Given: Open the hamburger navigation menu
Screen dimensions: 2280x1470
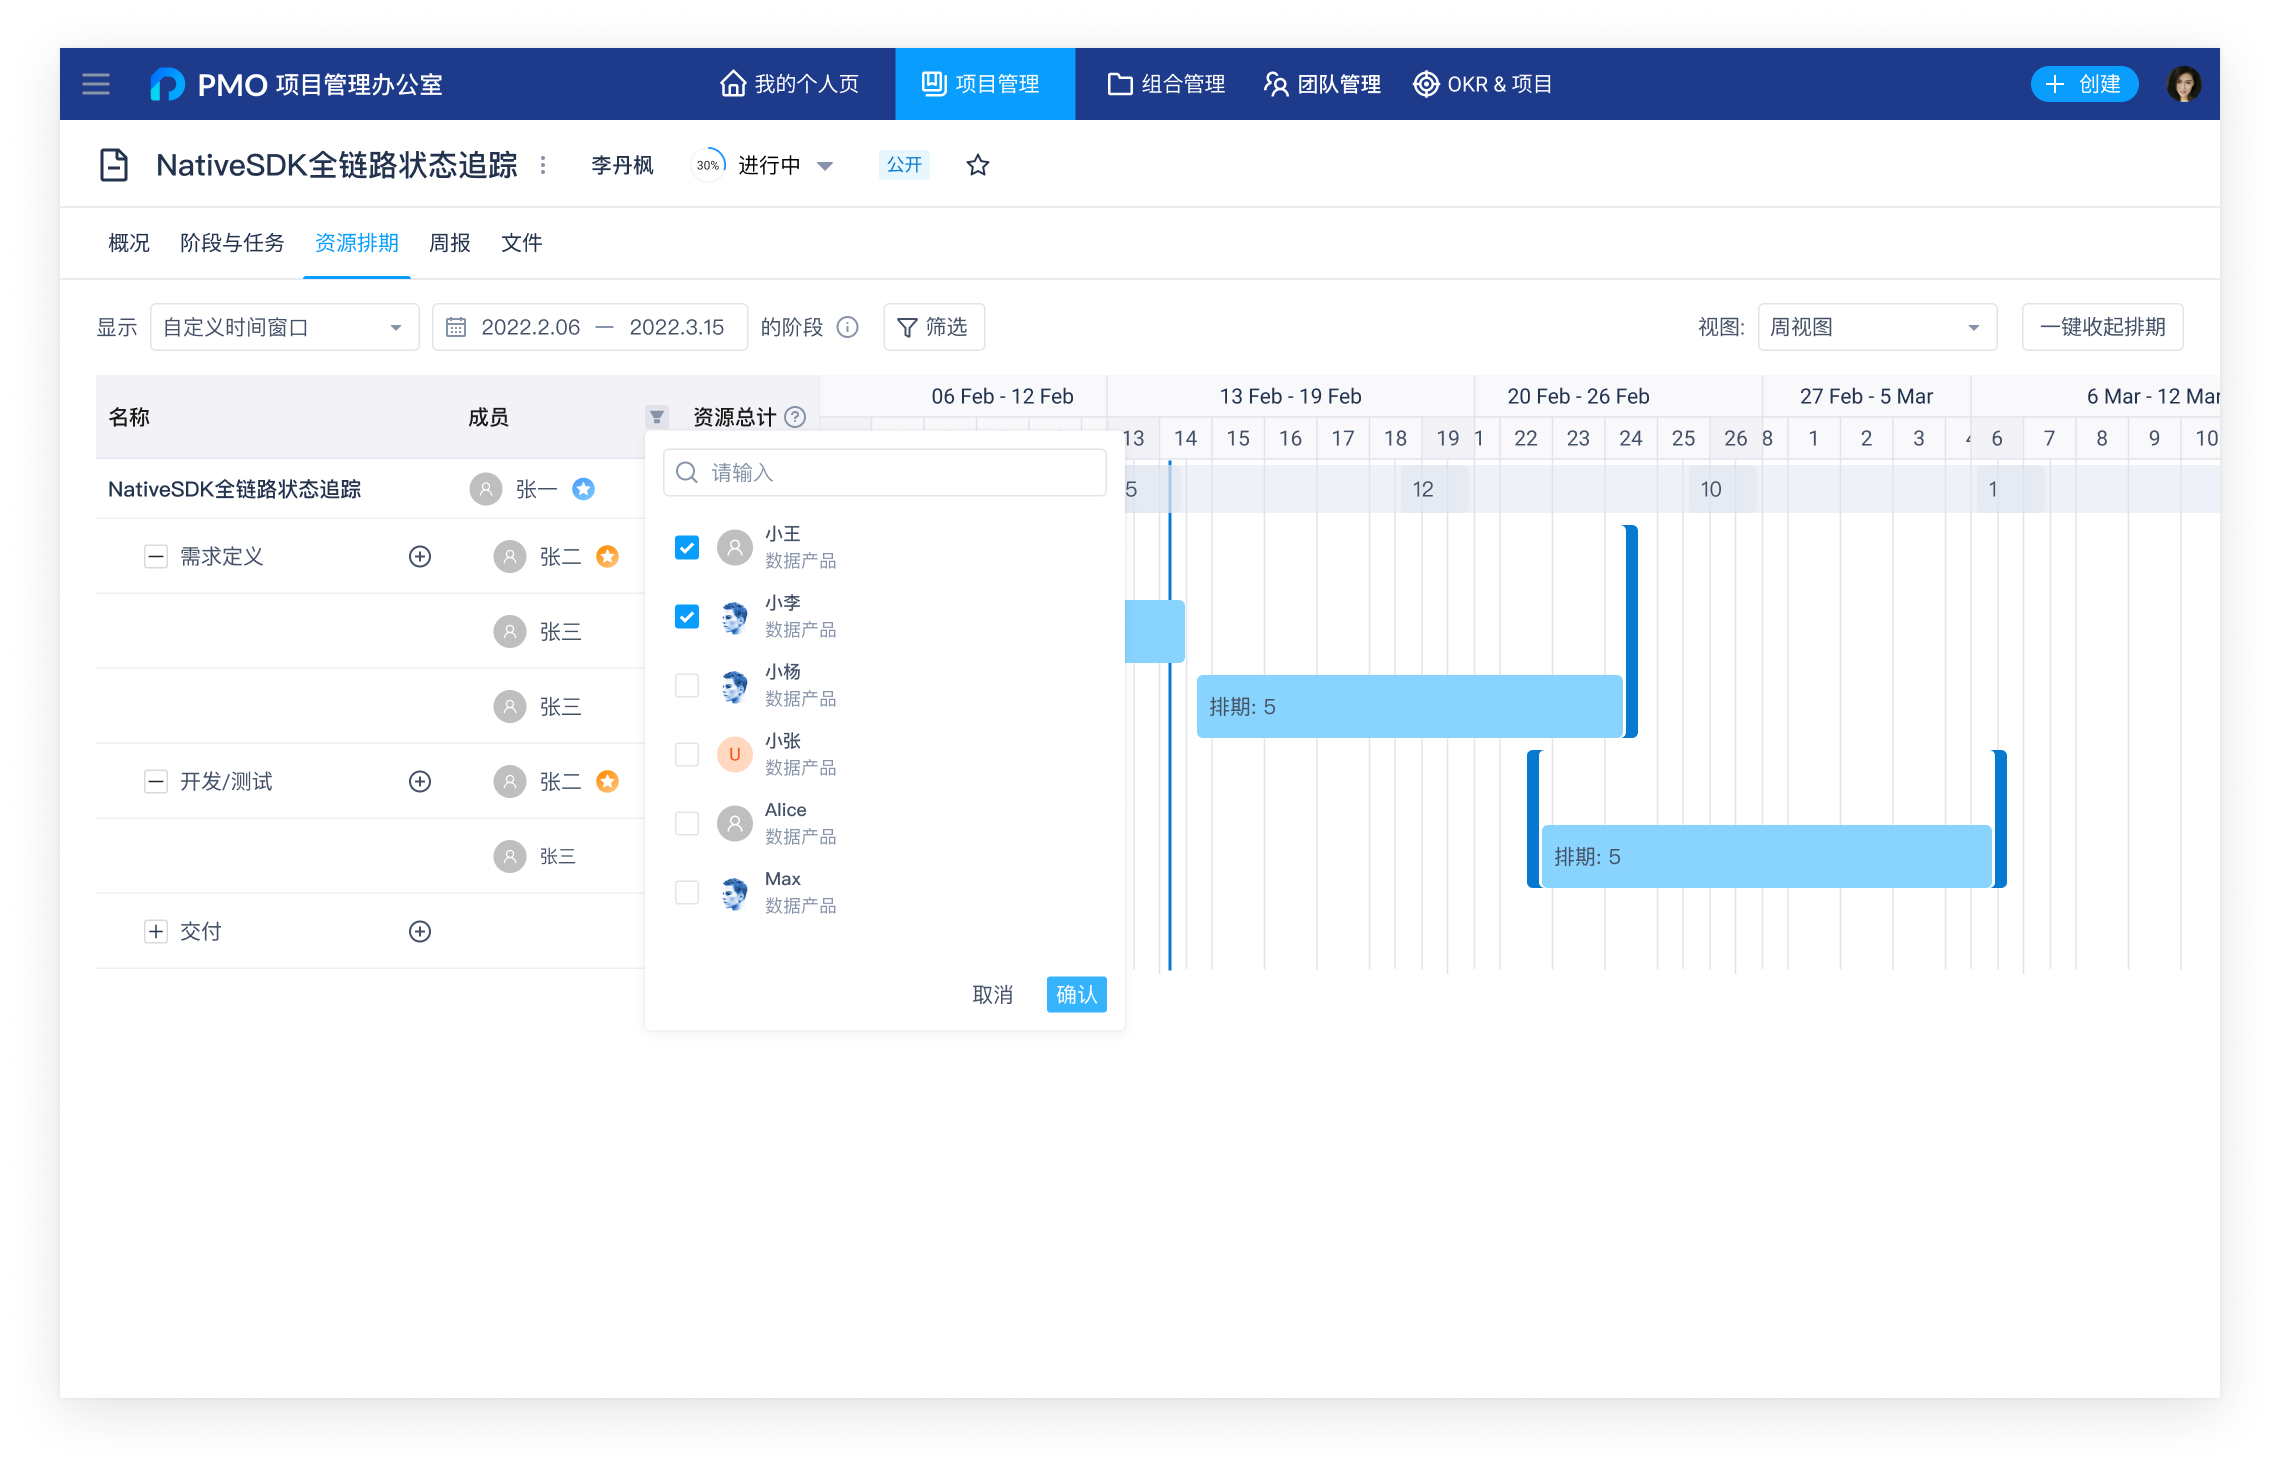Looking at the screenshot, I should (x=95, y=84).
